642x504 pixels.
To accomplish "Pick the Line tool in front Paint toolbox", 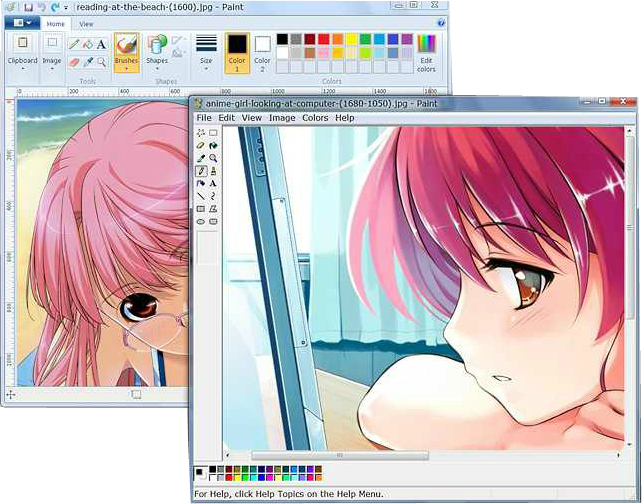I will 201,196.
